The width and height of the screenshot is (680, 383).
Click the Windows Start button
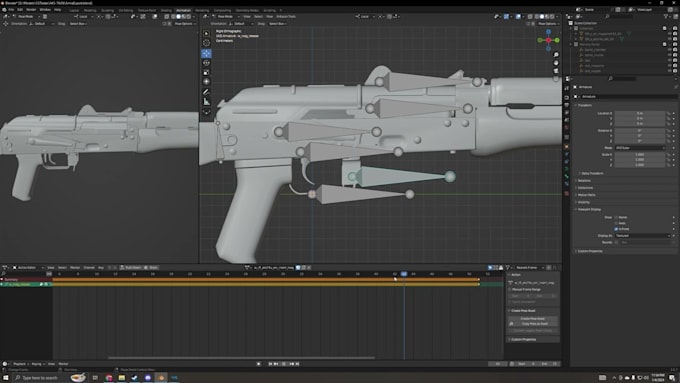tap(6, 378)
